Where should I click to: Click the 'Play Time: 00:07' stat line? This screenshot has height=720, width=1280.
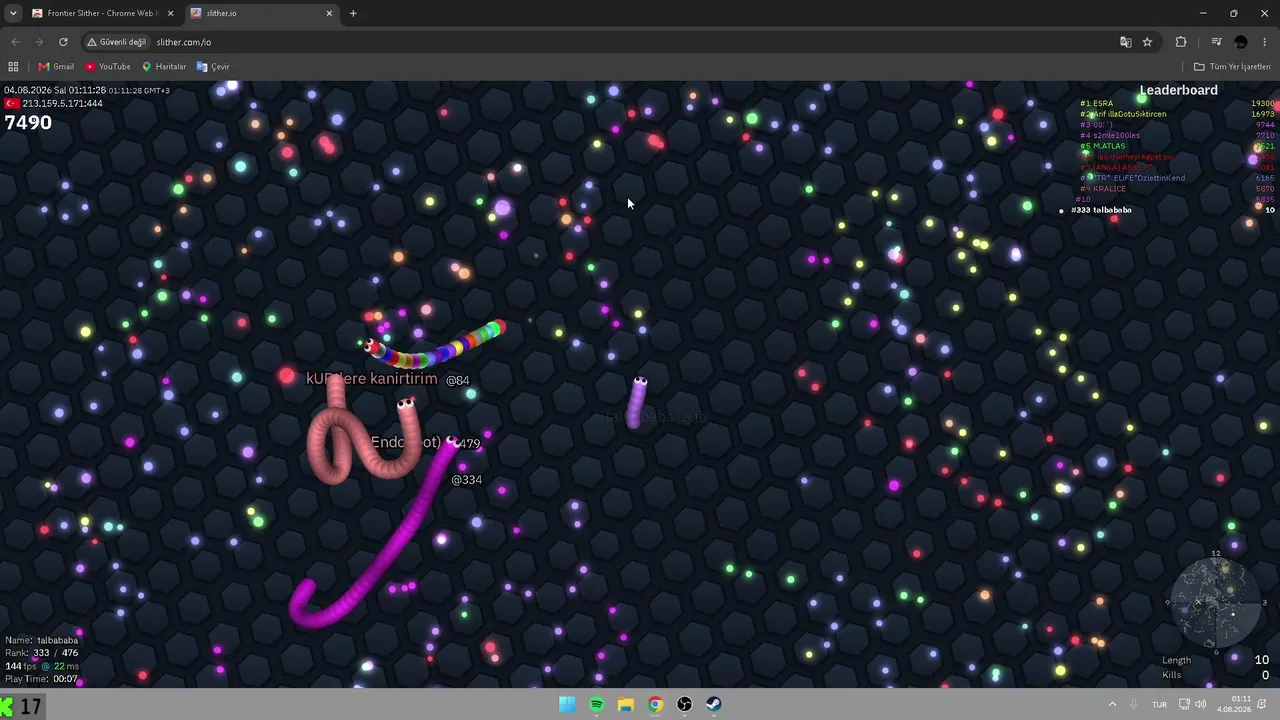tap(41, 679)
